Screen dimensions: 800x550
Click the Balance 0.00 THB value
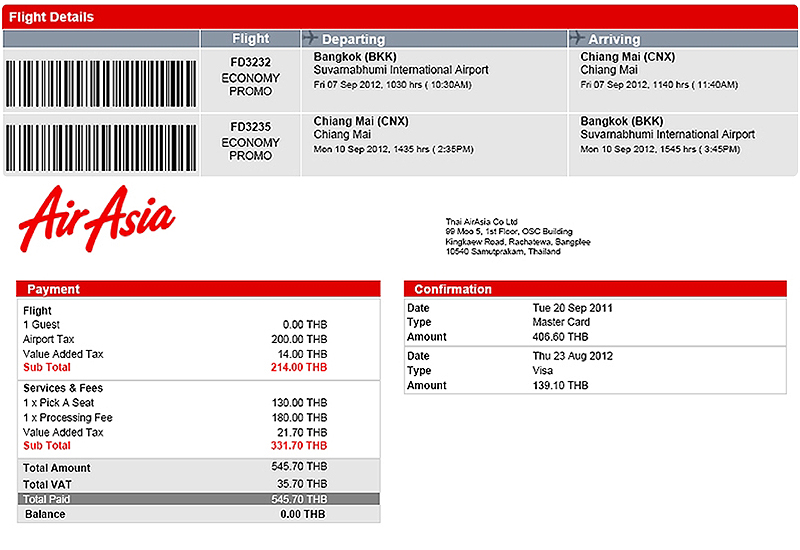click(x=303, y=514)
